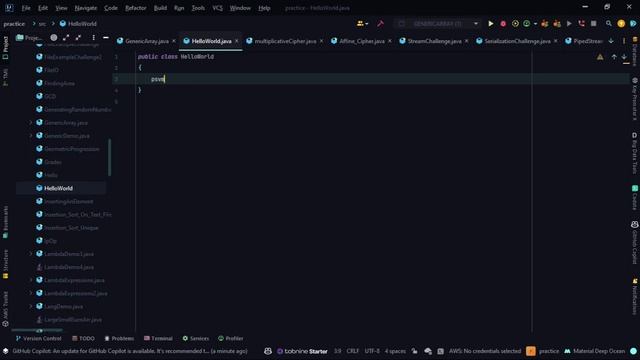This screenshot has width=640, height=360.
Task: Open the Services tool window
Action: (x=196, y=338)
